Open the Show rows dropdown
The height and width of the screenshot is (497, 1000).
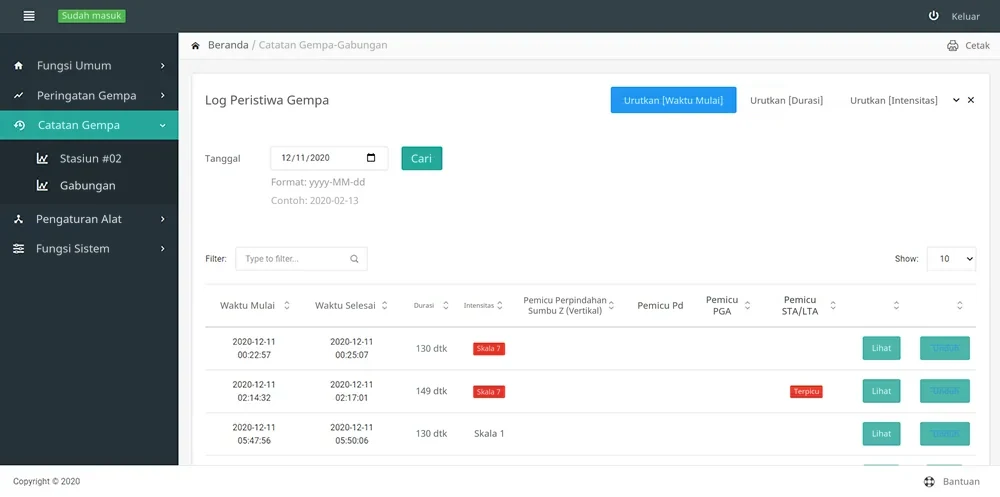click(951, 259)
